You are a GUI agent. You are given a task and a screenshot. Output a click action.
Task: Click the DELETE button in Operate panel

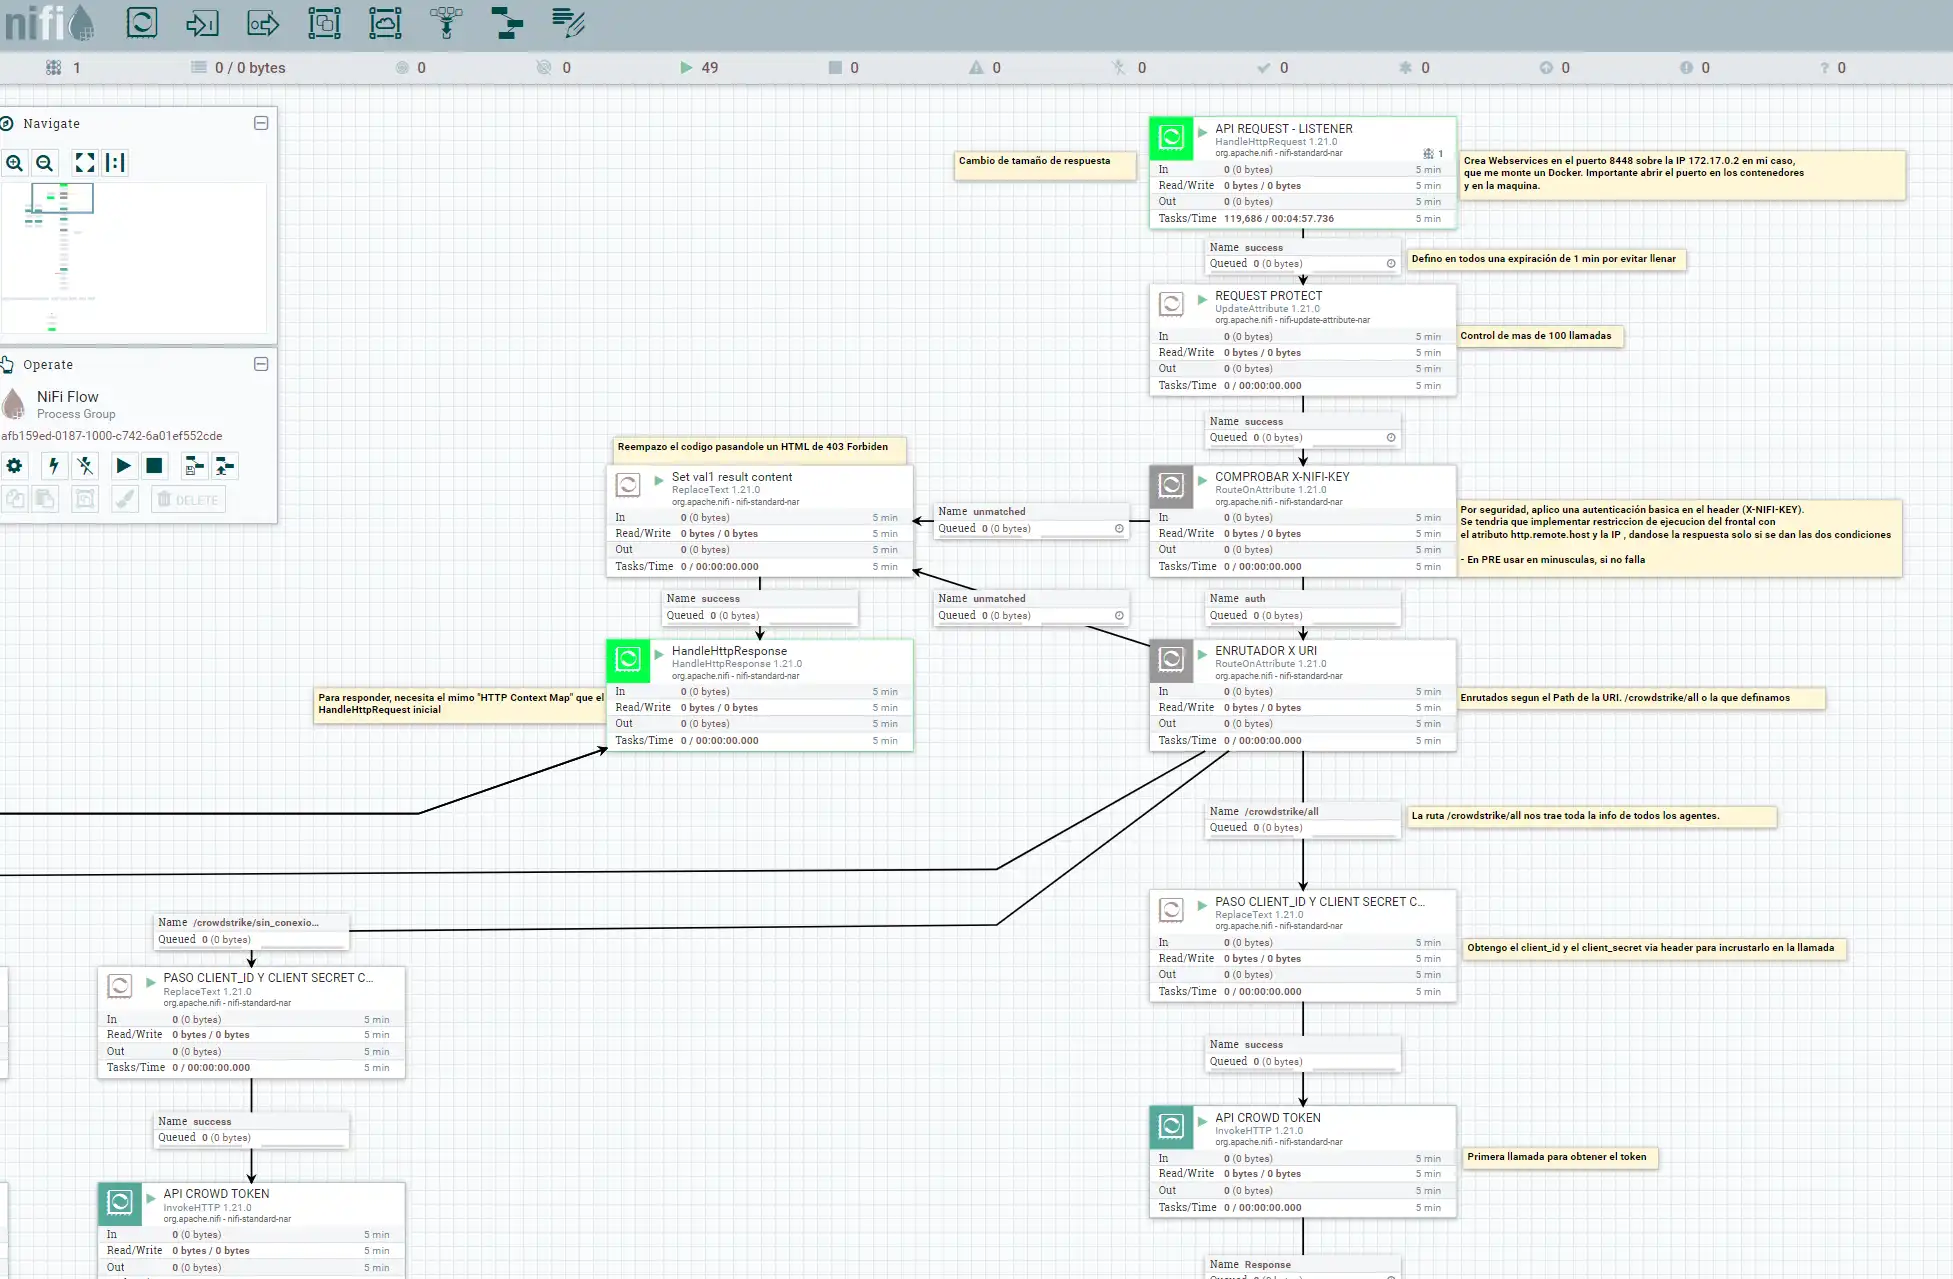[x=188, y=499]
